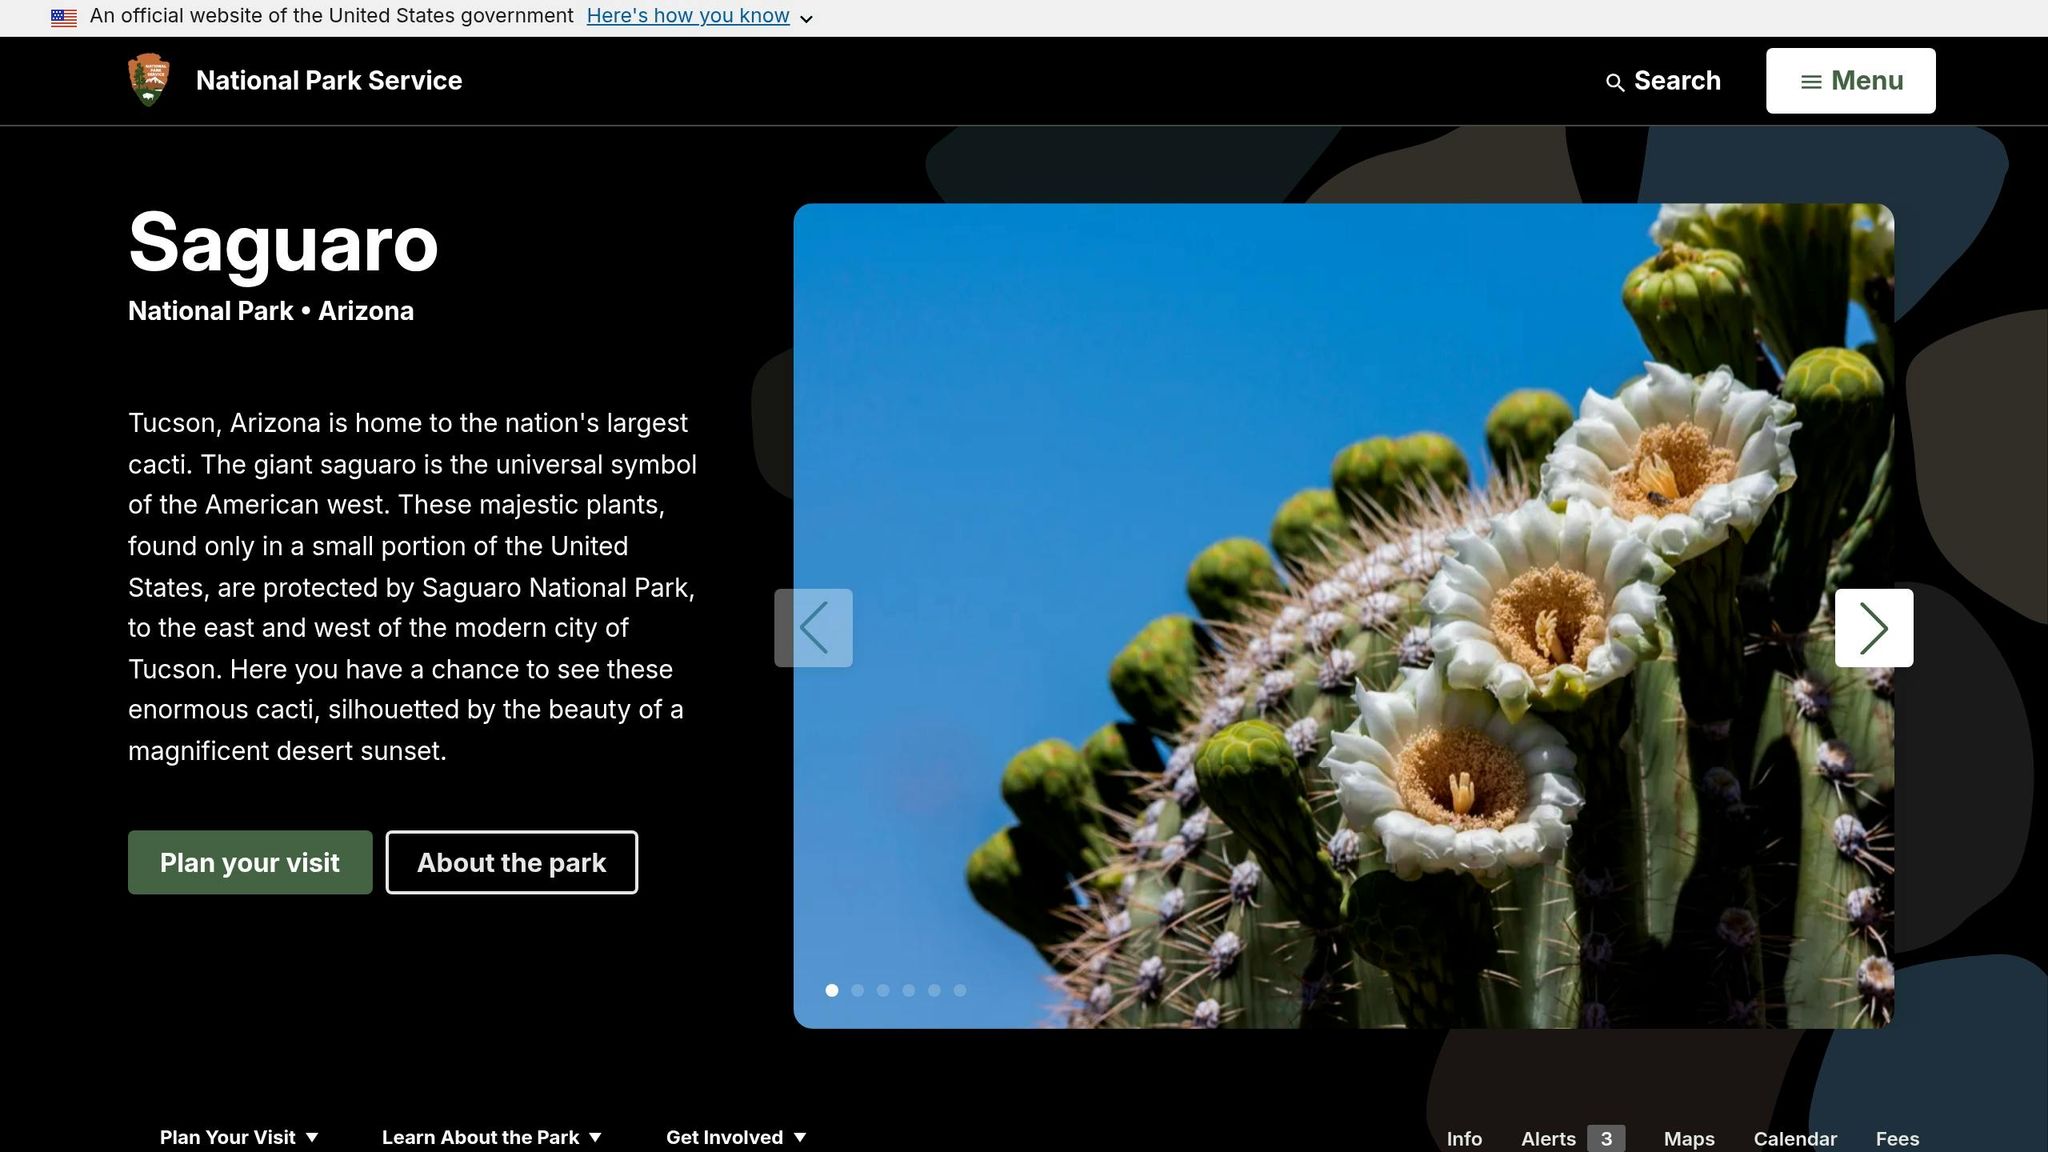2048x1152 pixels.
Task: Click the NPS arrowhead logo
Action: point(149,80)
